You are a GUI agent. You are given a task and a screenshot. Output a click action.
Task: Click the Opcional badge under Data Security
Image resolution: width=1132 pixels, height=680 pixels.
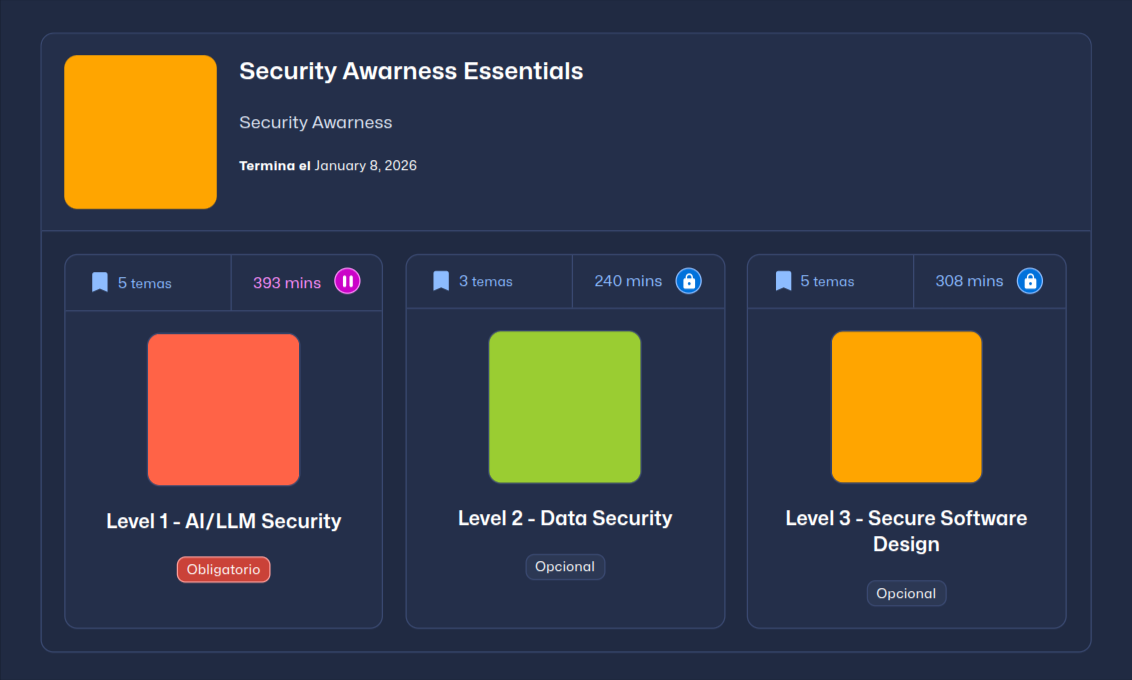(565, 567)
